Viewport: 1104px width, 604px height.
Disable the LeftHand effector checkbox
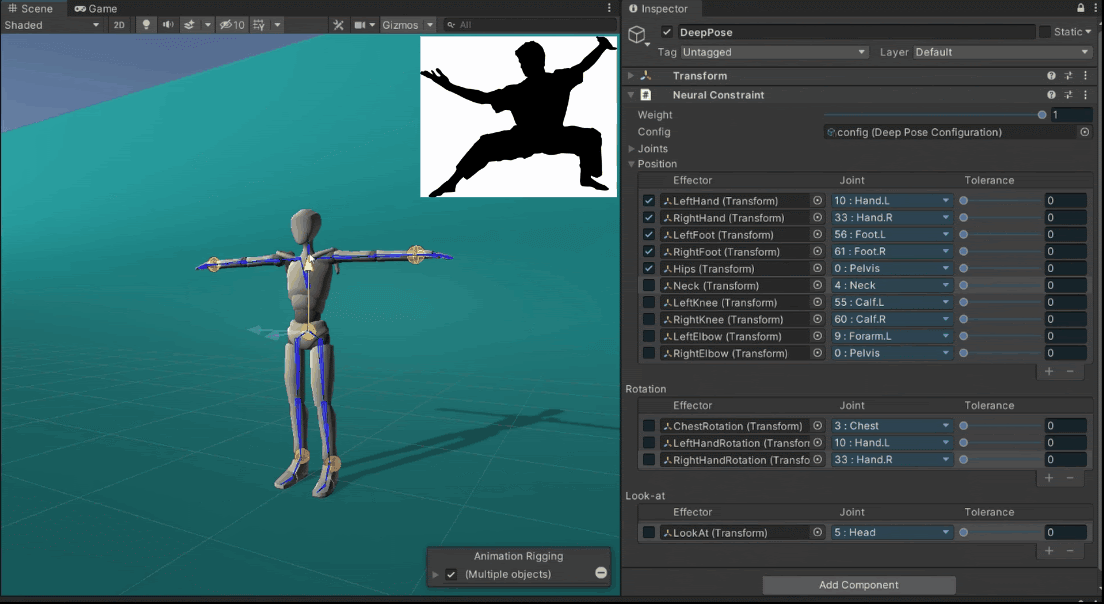649,201
